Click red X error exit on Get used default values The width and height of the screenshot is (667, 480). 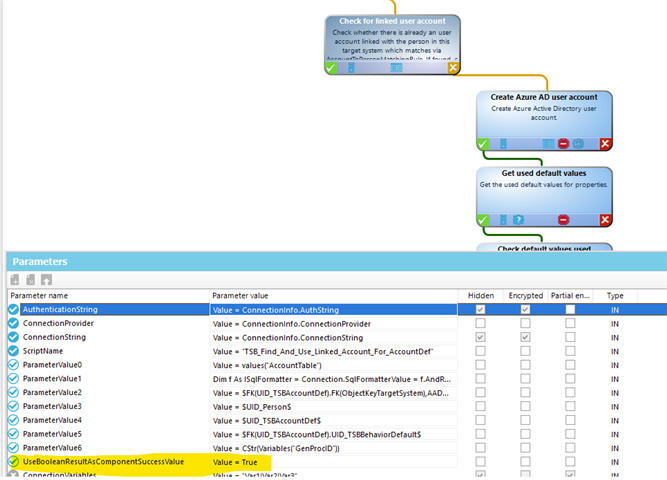coord(605,220)
